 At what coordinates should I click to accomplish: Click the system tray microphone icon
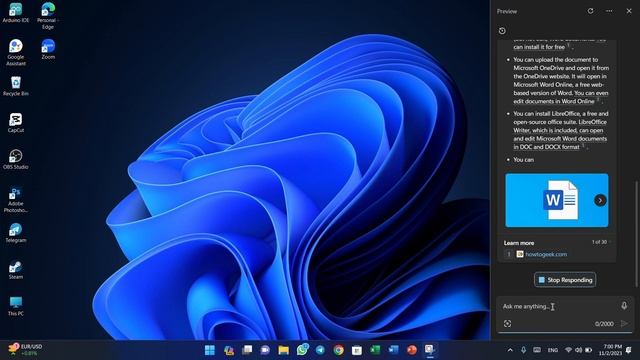(523, 350)
